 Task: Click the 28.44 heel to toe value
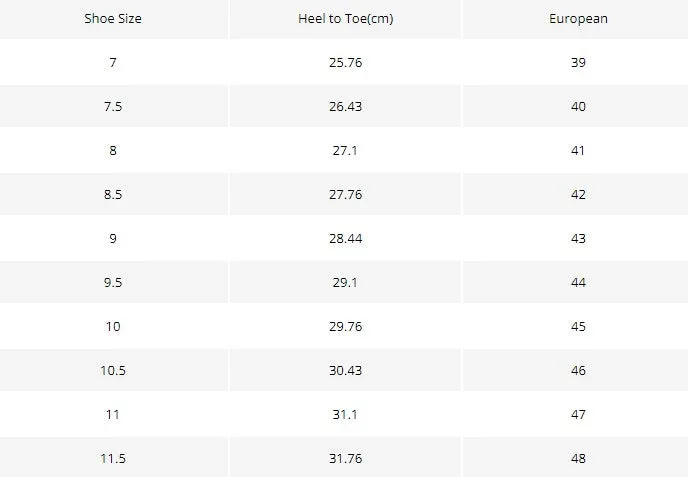click(346, 238)
